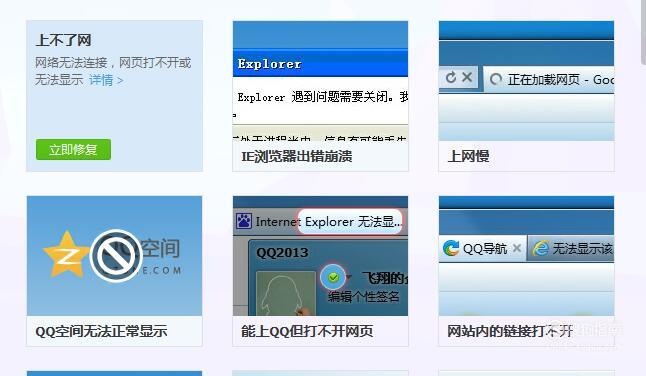Click the prohibited circle icon on QQ空间
Viewport: 646px width, 376px height.
pos(115,255)
